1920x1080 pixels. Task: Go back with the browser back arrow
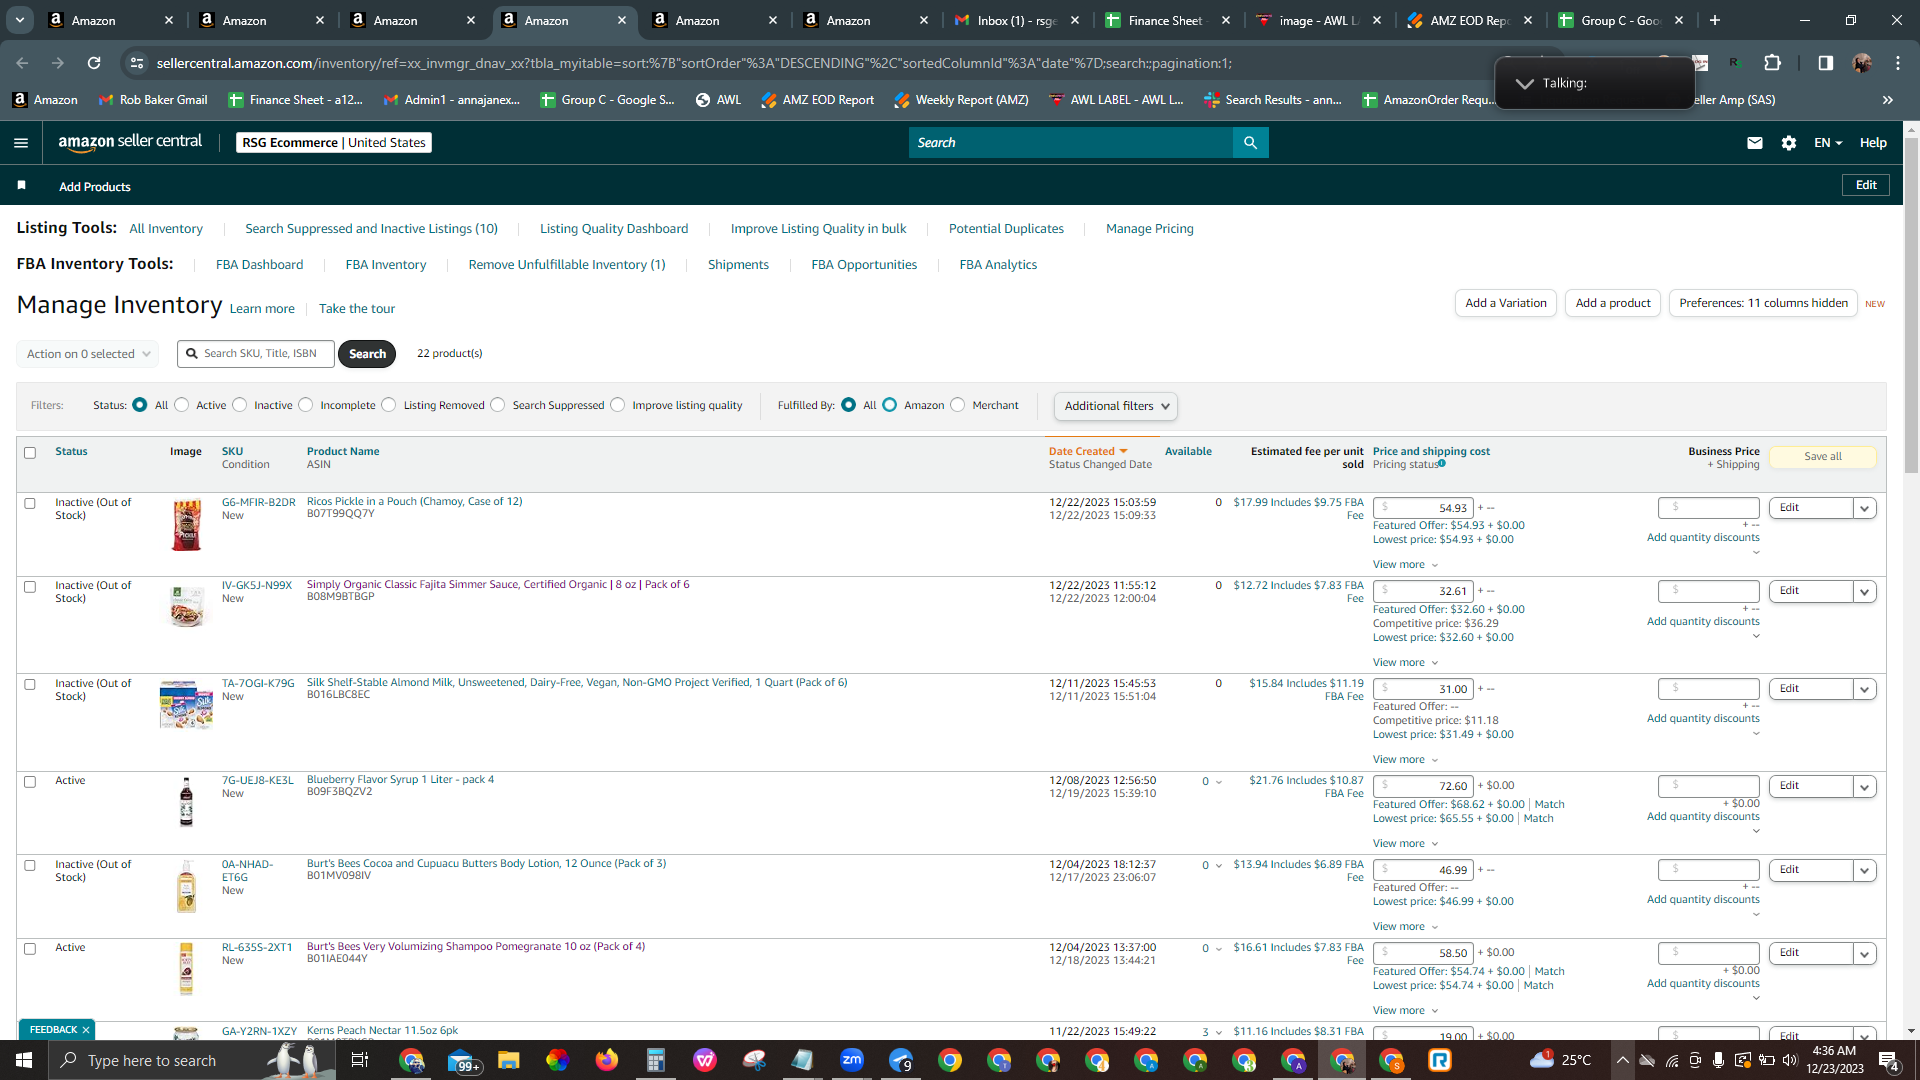click(22, 63)
